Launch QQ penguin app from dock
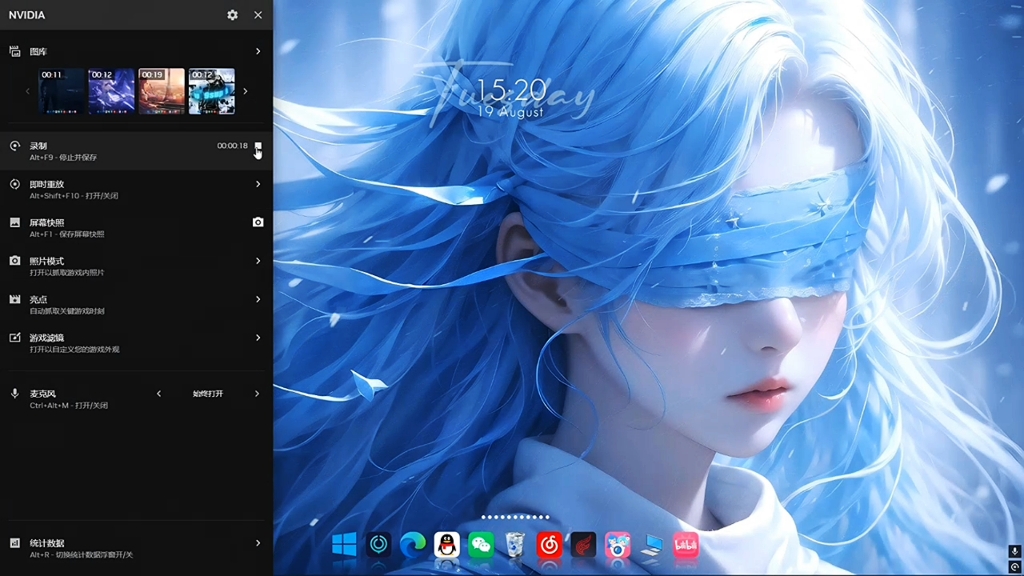 coord(447,544)
